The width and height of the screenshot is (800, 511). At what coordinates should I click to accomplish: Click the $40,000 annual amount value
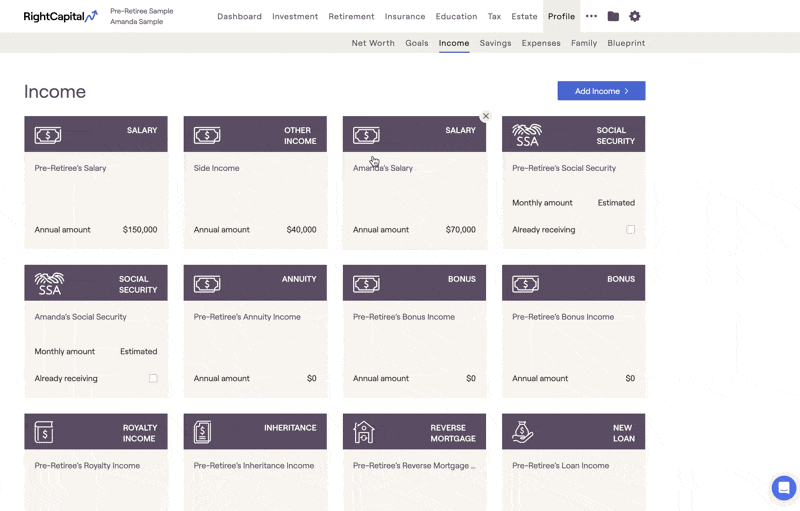tap(302, 229)
